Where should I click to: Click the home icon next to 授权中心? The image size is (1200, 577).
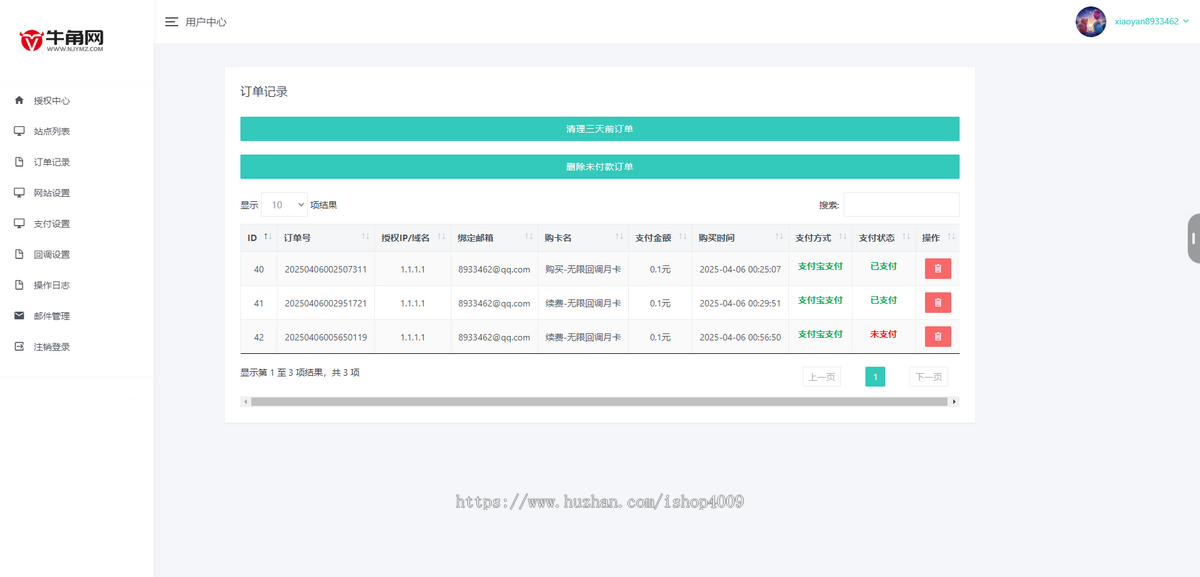click(x=19, y=100)
